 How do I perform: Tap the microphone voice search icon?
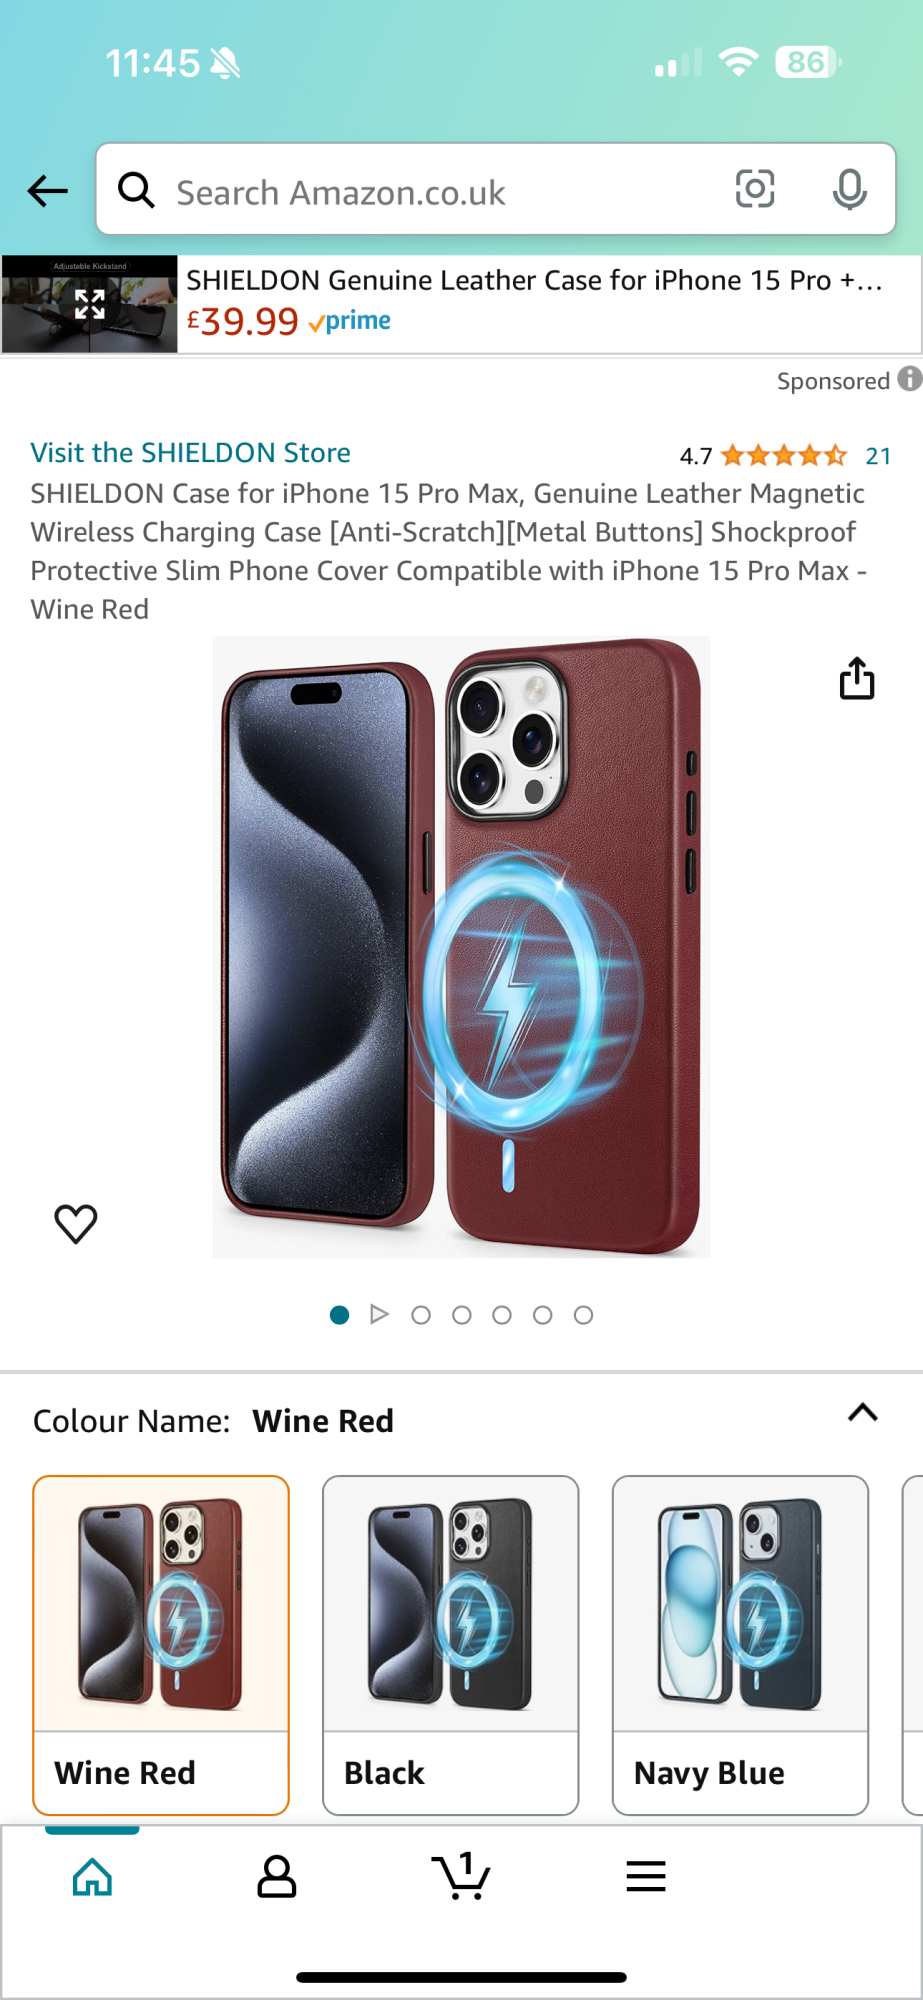849,189
